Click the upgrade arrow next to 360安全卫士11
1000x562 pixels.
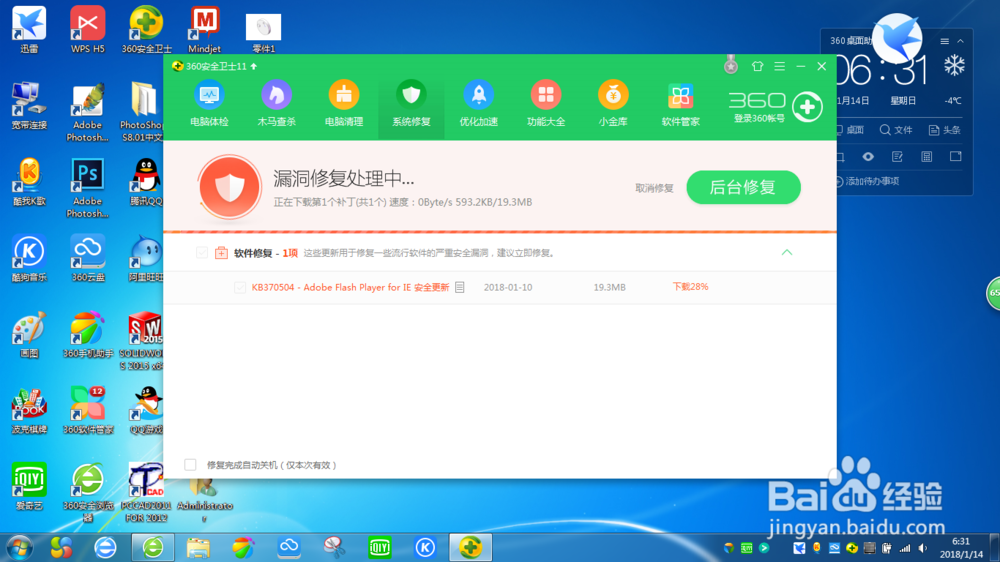254,66
